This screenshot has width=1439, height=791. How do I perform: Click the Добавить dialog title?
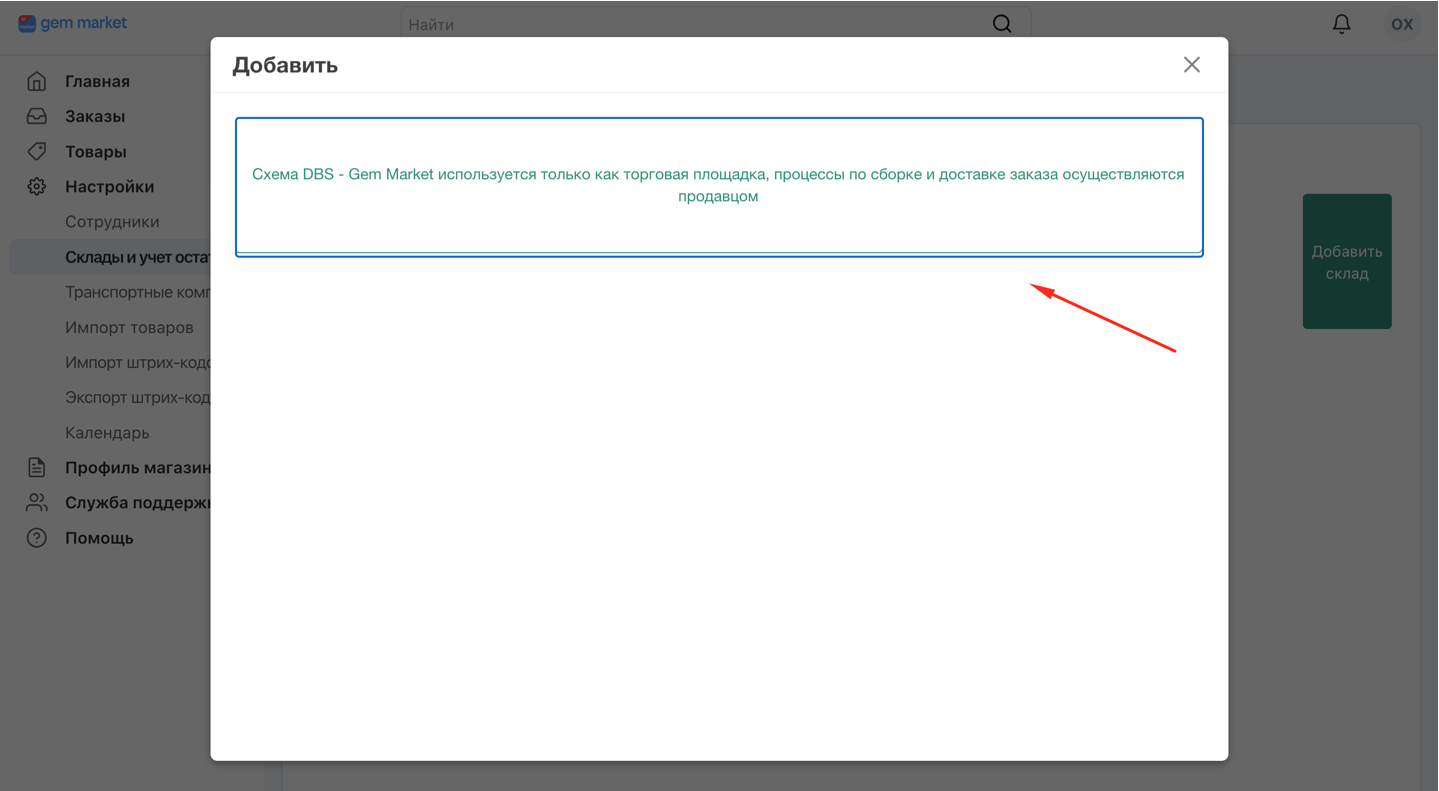pos(285,65)
